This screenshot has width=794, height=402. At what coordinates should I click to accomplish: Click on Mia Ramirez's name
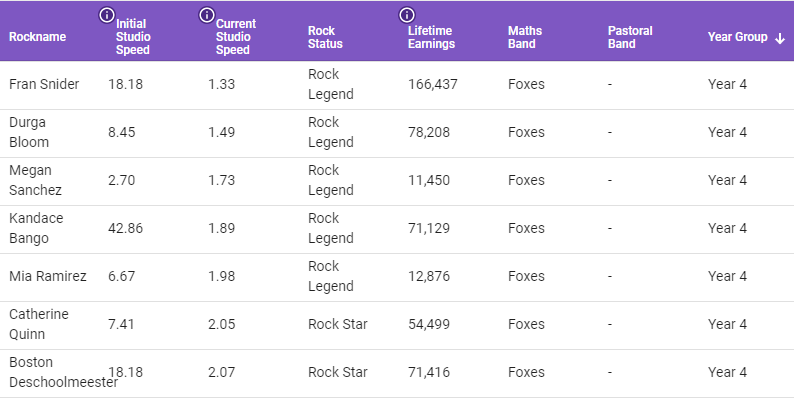[x=48, y=276]
